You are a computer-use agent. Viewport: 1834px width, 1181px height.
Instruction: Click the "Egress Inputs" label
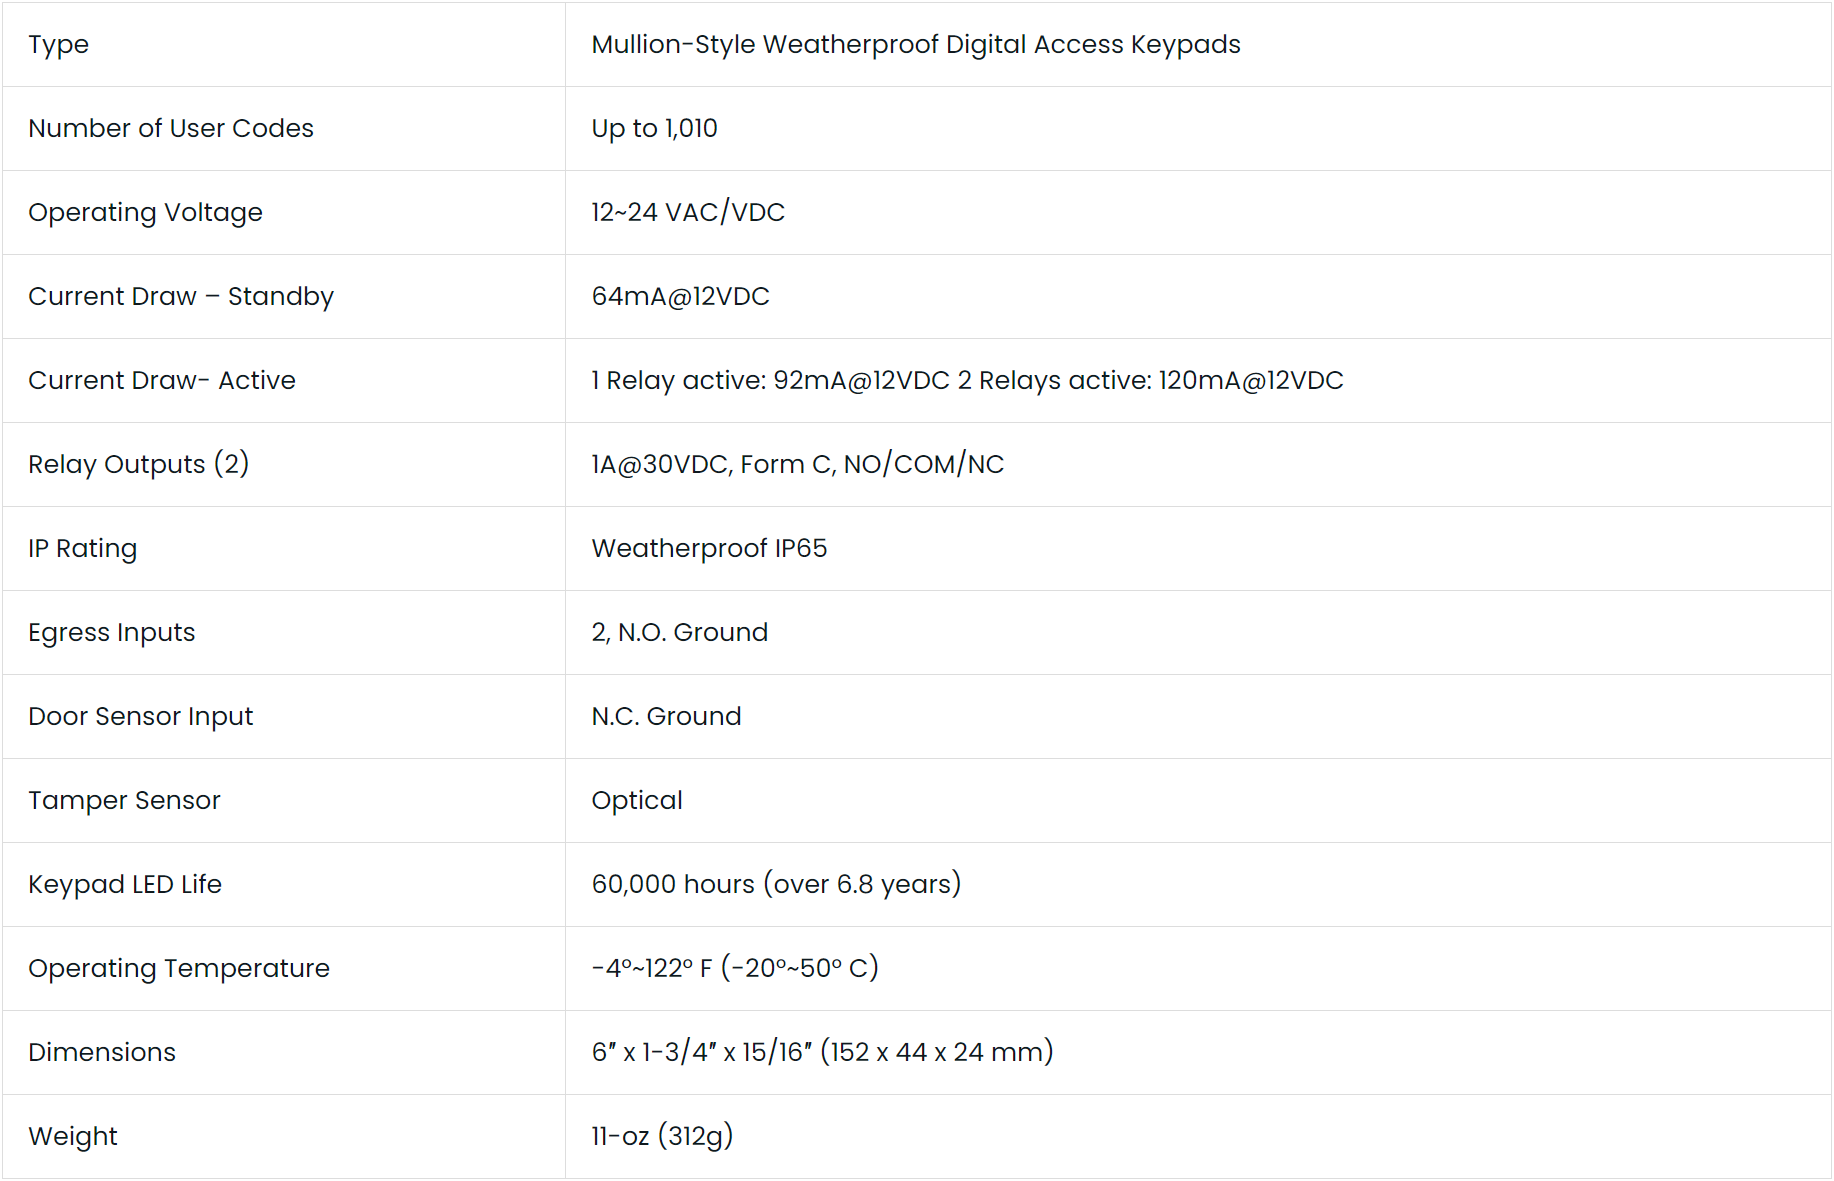click(112, 633)
